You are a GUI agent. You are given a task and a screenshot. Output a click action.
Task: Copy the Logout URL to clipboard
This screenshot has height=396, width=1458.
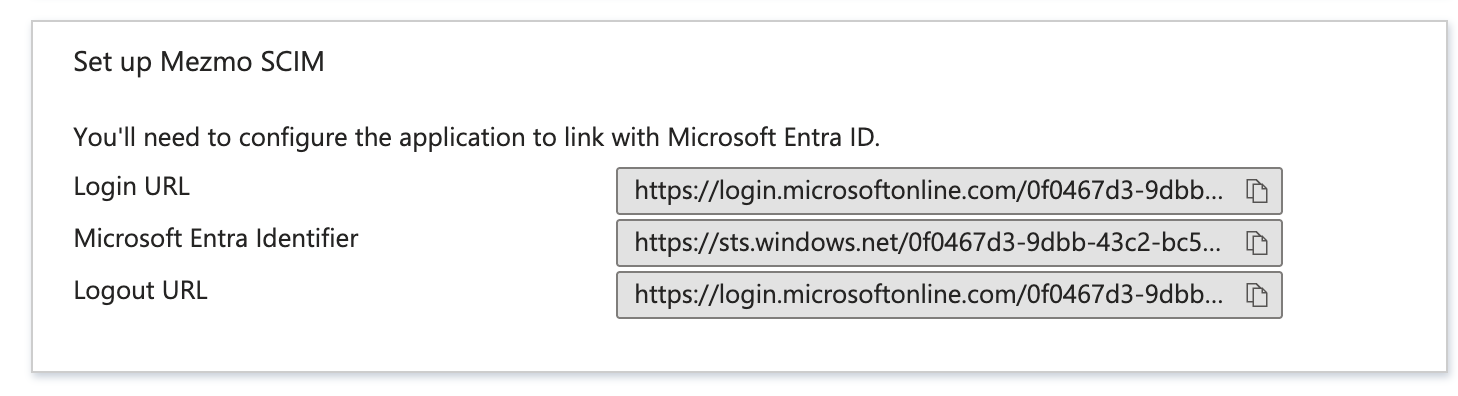point(1256,295)
